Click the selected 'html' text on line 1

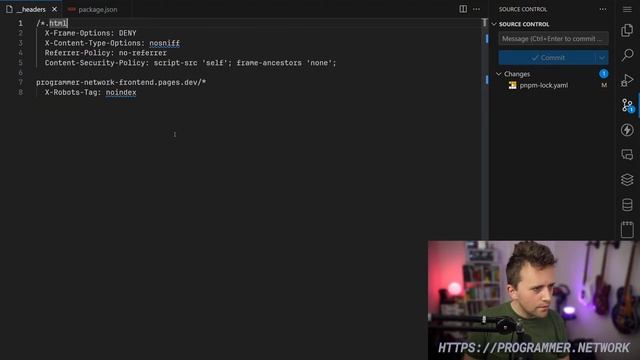[58, 23]
